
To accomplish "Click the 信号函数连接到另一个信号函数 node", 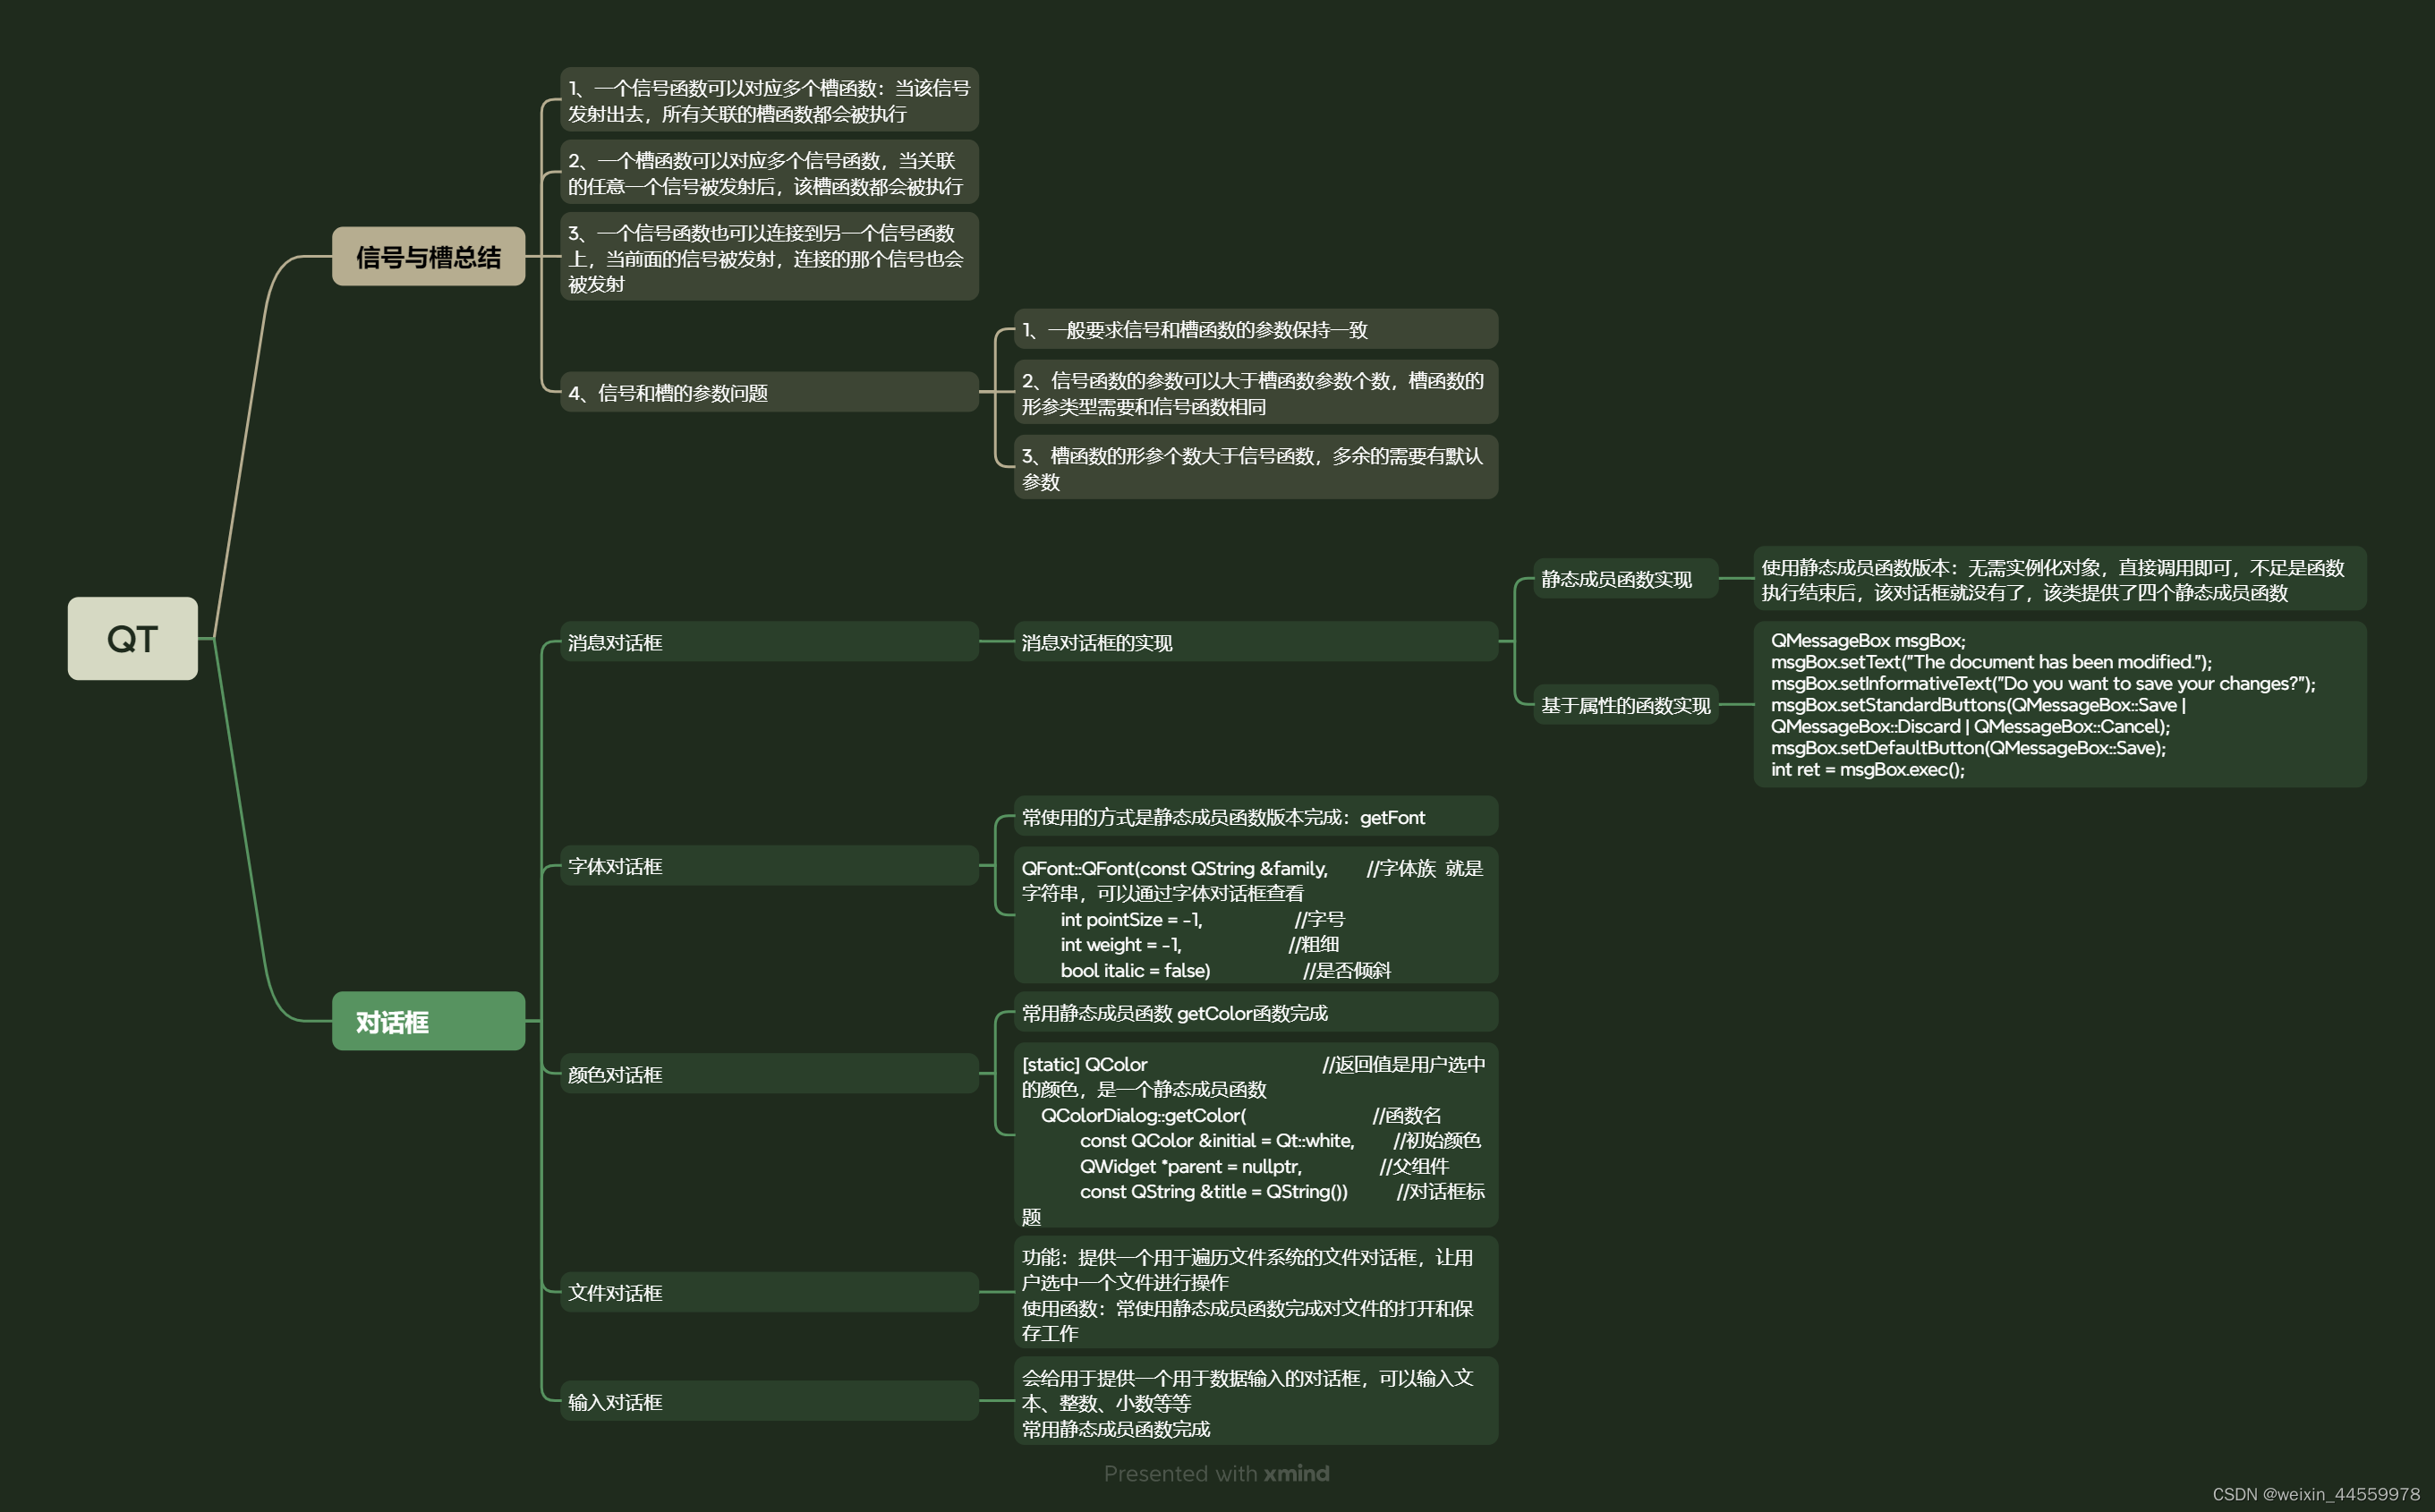I will pos(770,256).
